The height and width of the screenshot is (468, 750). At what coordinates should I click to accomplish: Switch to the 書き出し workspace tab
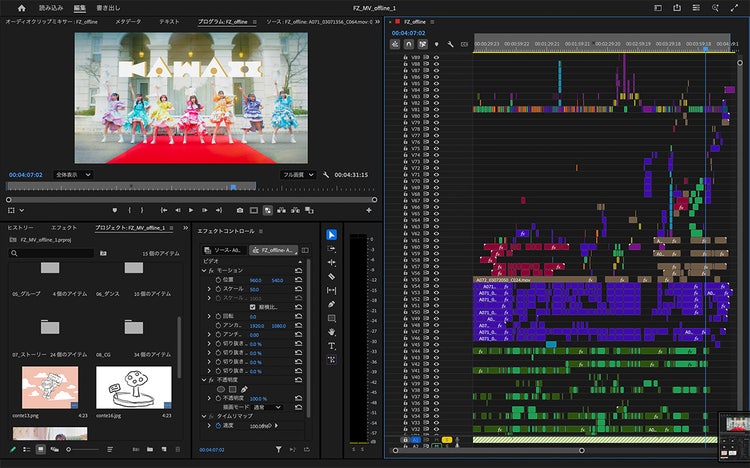pyautogui.click(x=109, y=8)
